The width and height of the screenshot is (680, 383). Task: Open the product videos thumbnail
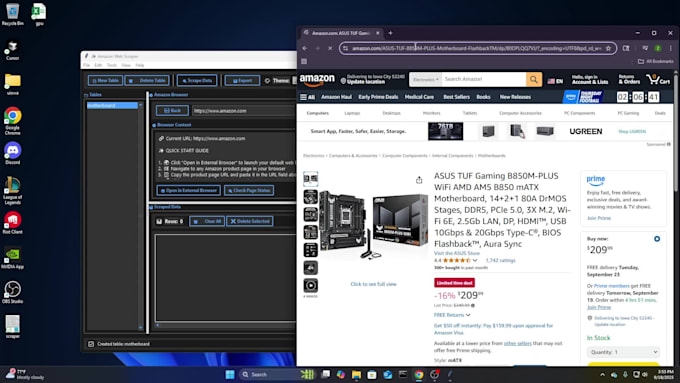311,285
